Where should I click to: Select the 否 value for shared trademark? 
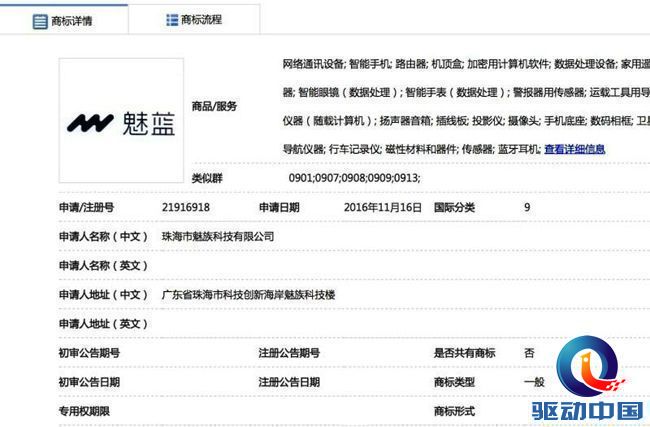(x=529, y=353)
